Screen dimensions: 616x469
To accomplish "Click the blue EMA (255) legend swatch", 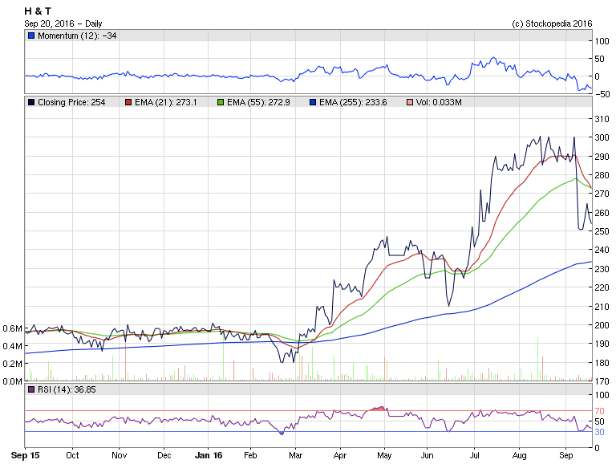I will click(313, 103).
